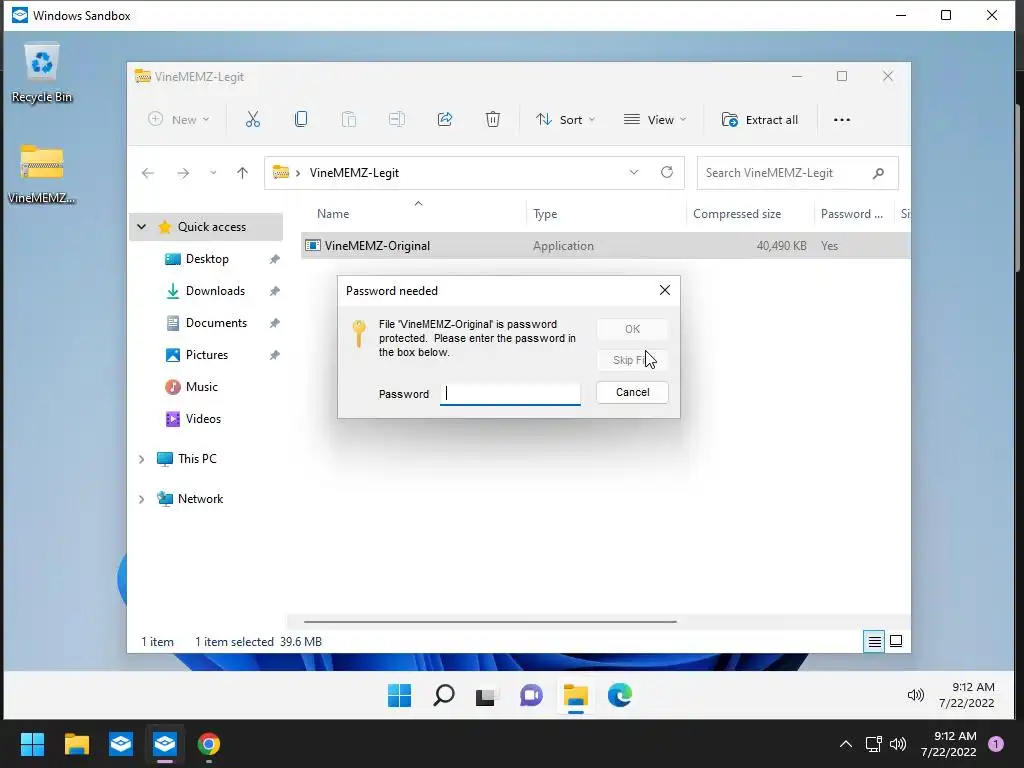Open Start menu in the Sandbox taskbar
This screenshot has width=1024, height=768.
[x=400, y=696]
